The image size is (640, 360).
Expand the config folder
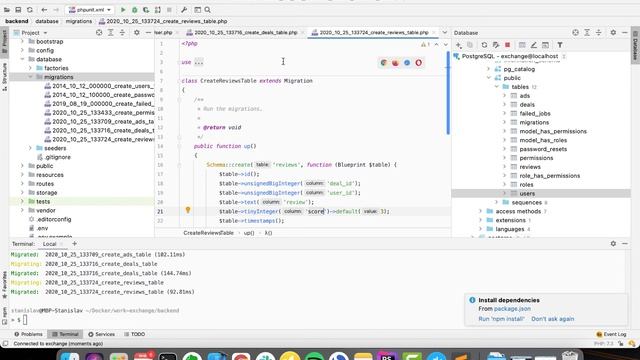(x=22, y=51)
